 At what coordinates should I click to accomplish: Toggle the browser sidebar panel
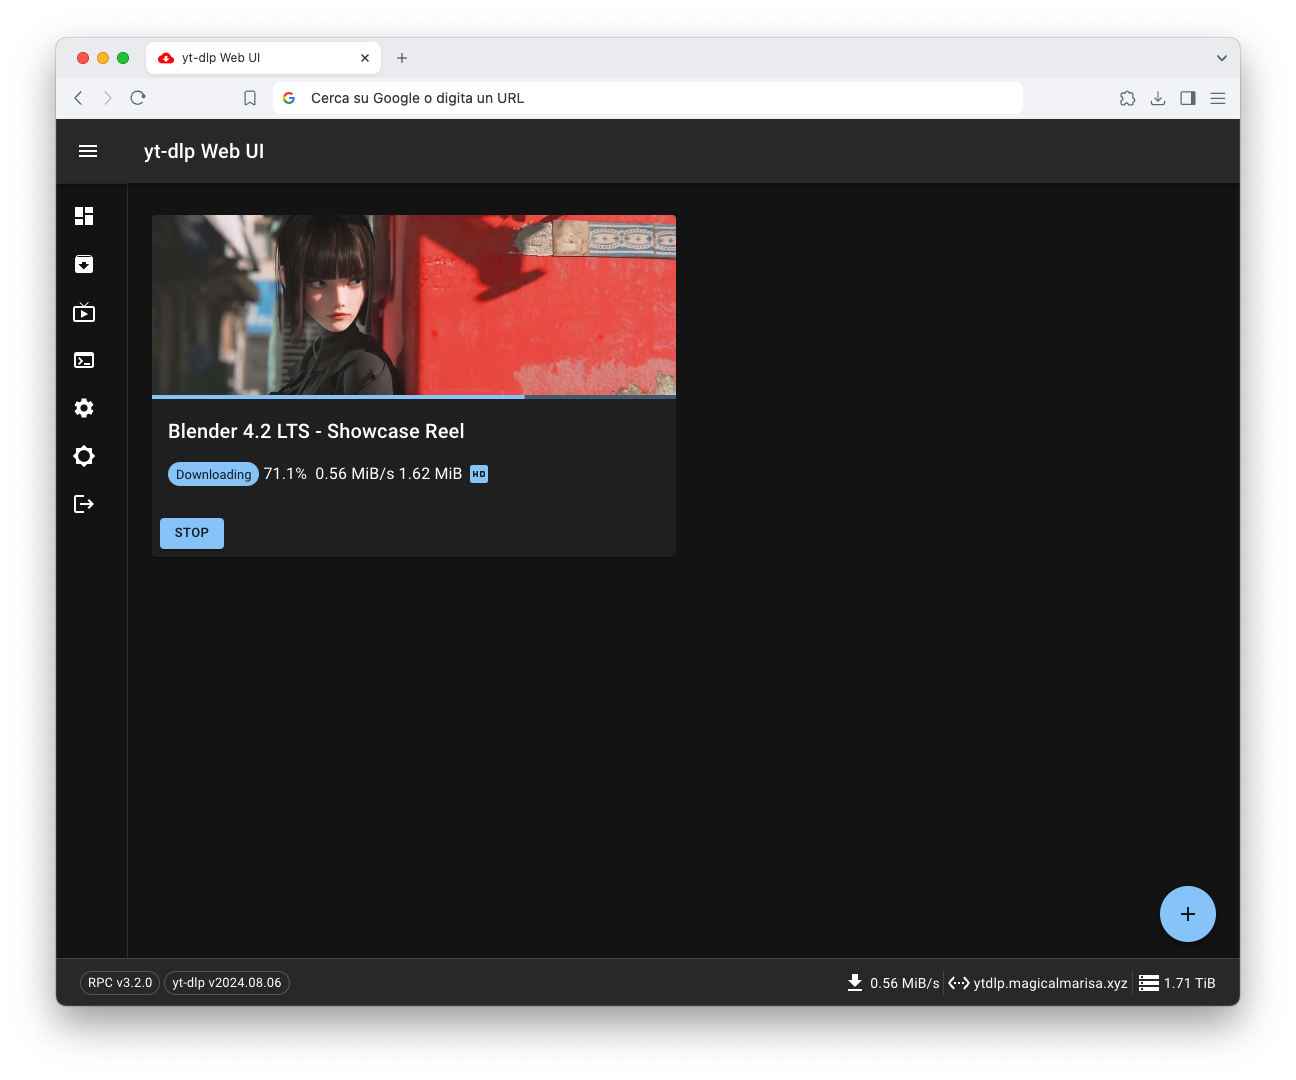1187,98
